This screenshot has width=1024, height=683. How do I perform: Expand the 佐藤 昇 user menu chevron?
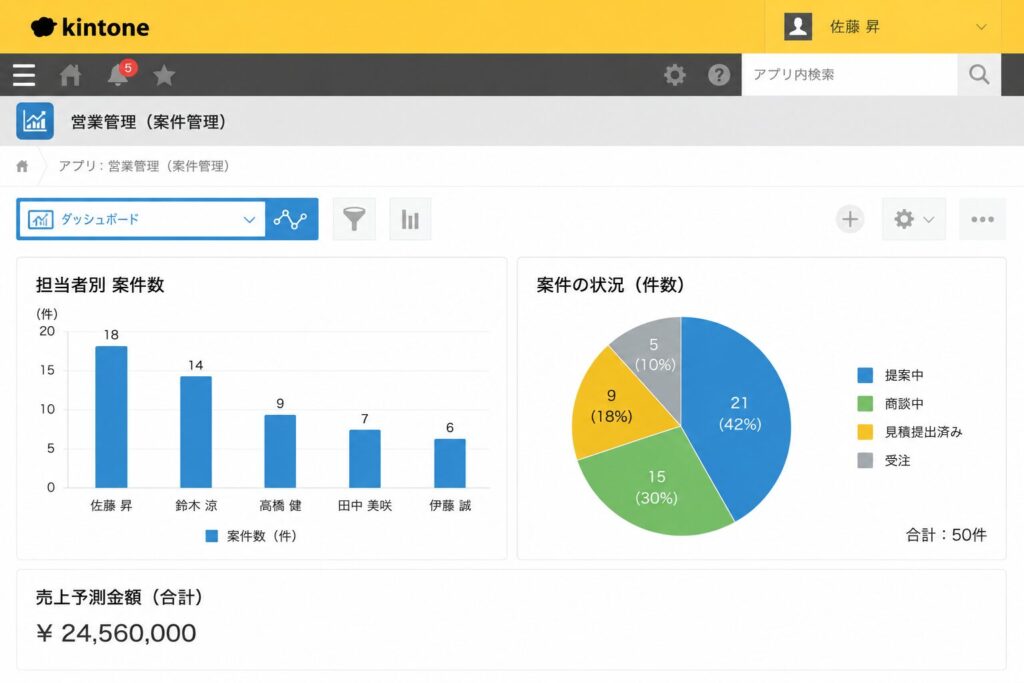pos(981,27)
